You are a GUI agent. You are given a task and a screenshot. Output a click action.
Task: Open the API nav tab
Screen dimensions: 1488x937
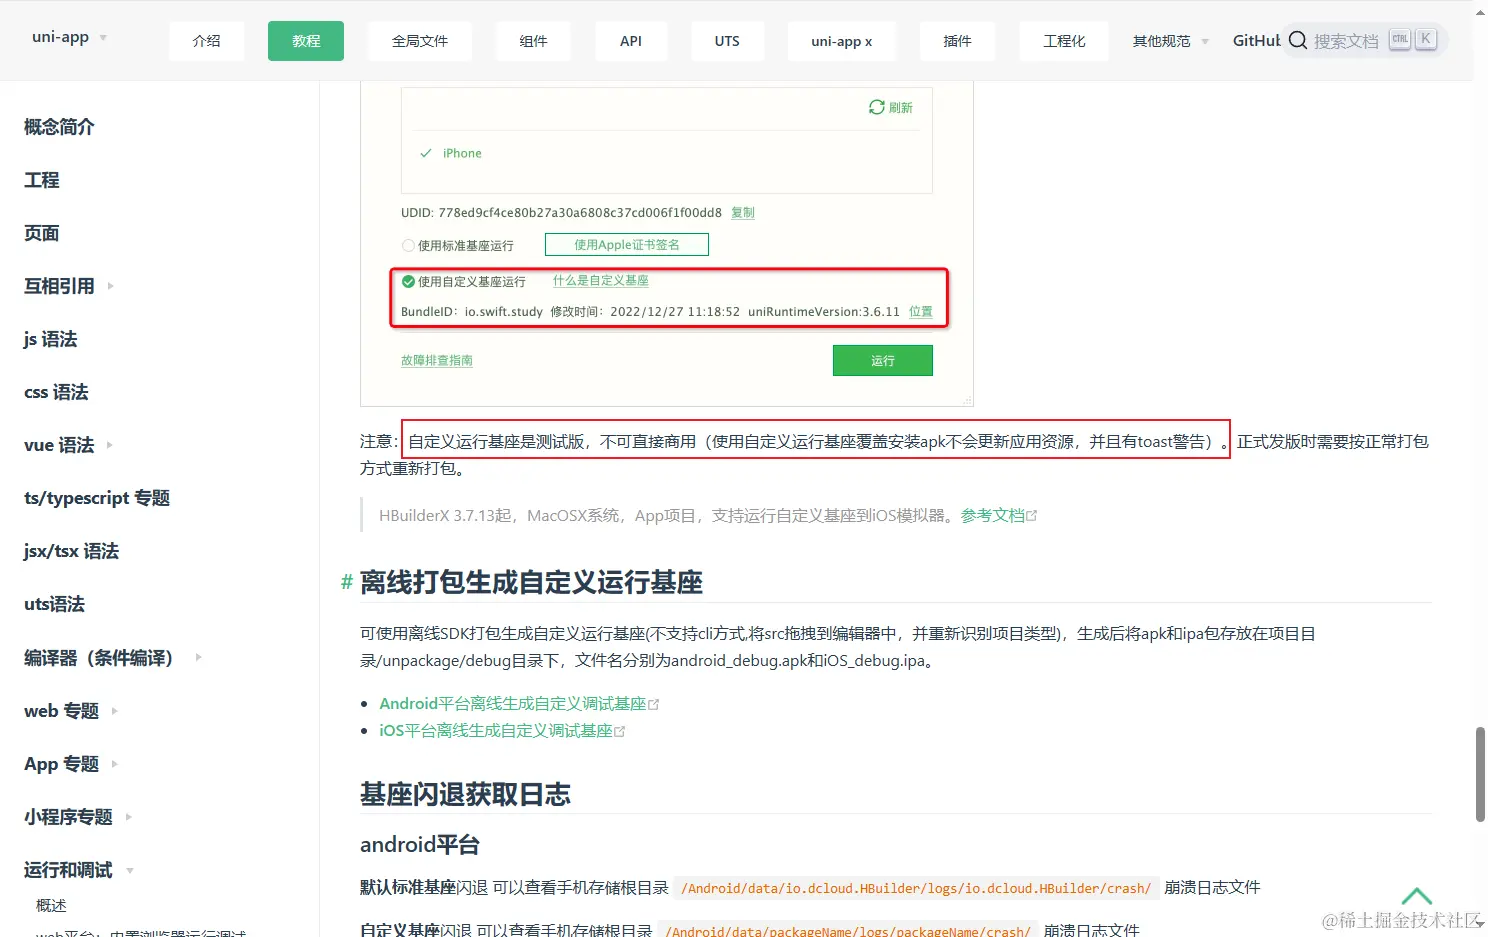631,41
